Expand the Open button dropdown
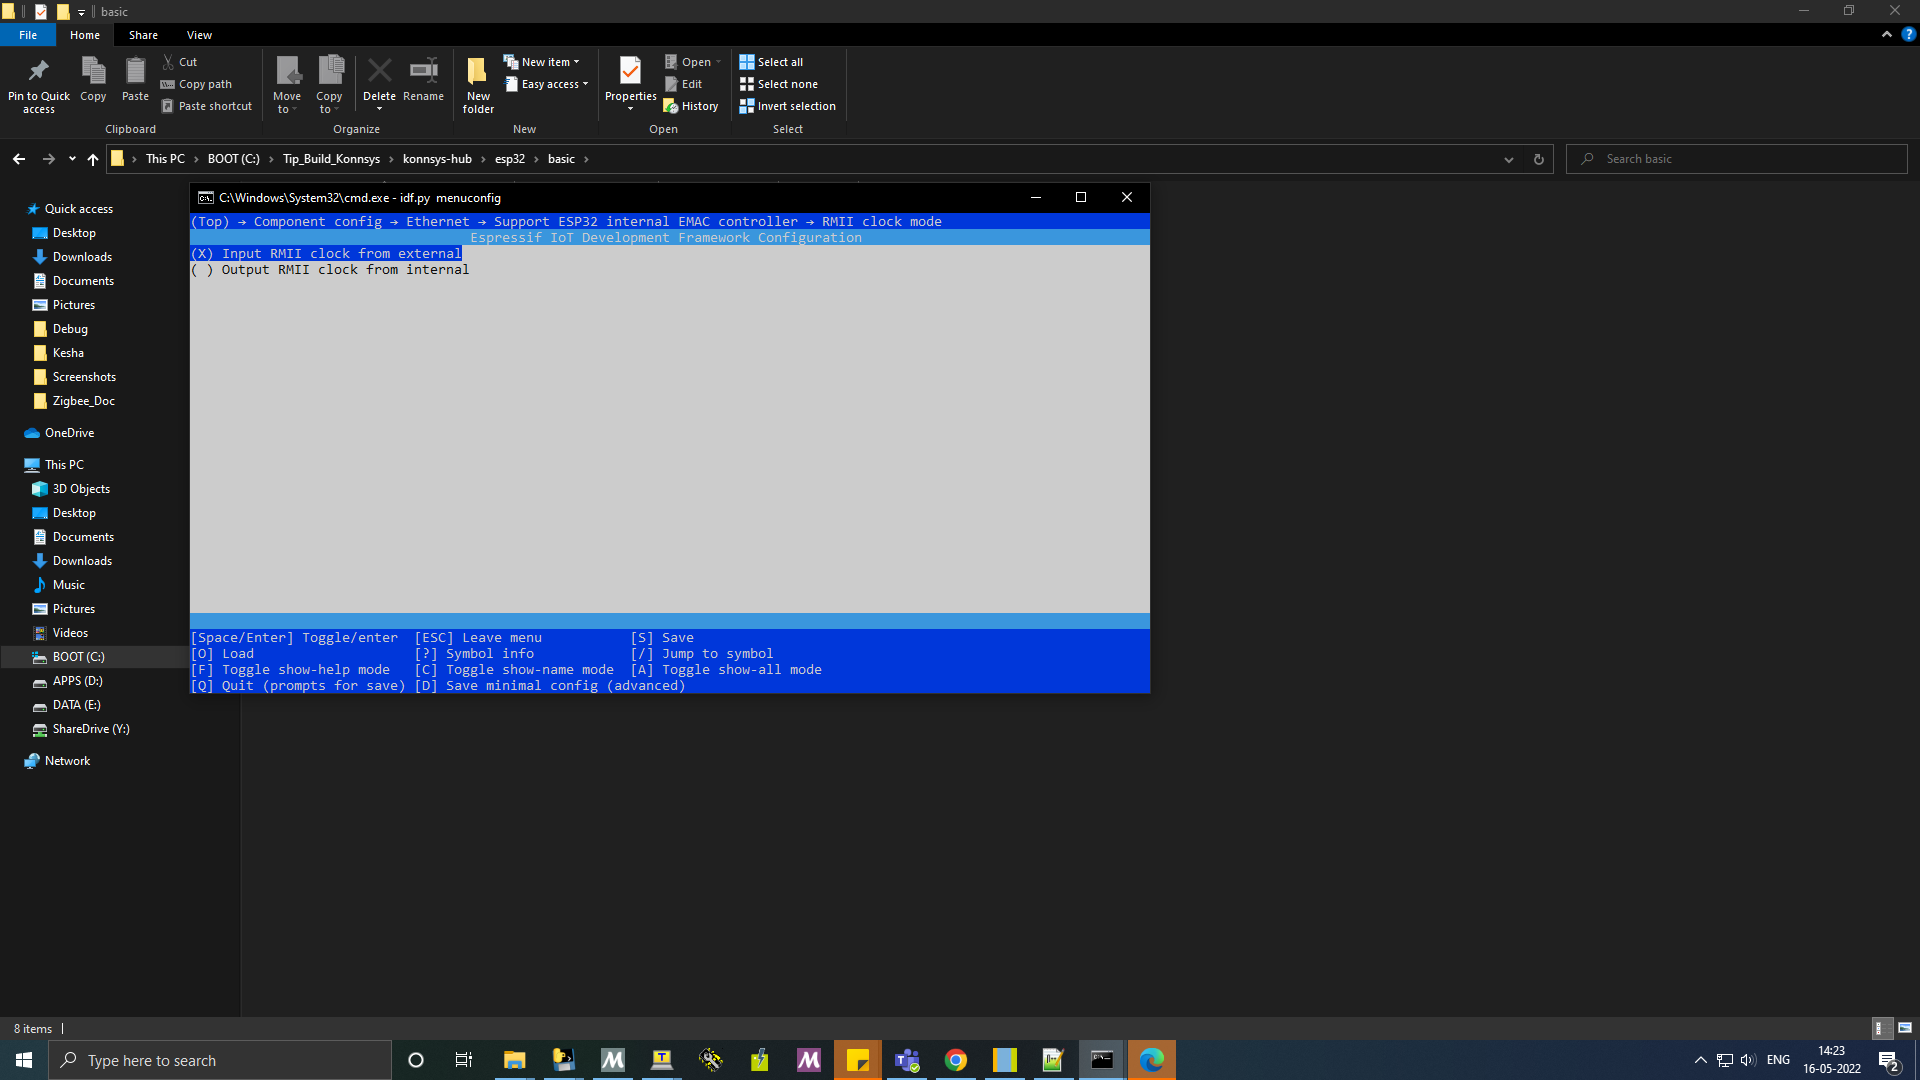The image size is (1920, 1080). 718,62
